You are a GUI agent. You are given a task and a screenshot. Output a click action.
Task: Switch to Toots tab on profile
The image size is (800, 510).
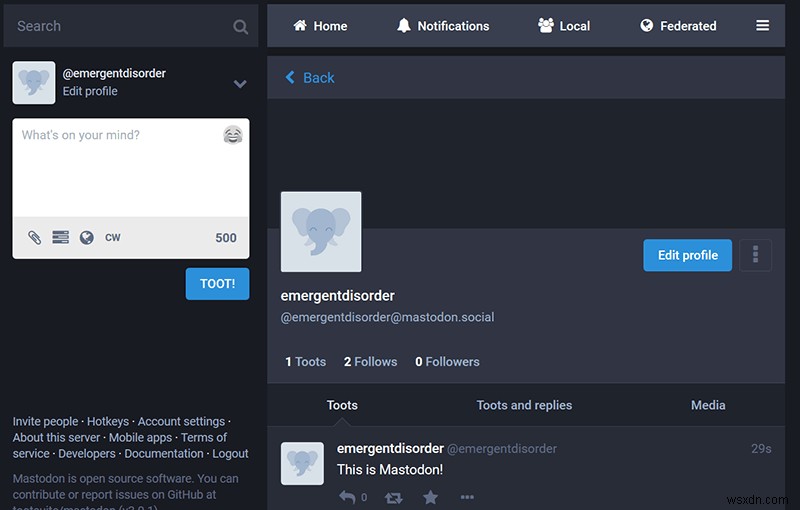(x=342, y=405)
